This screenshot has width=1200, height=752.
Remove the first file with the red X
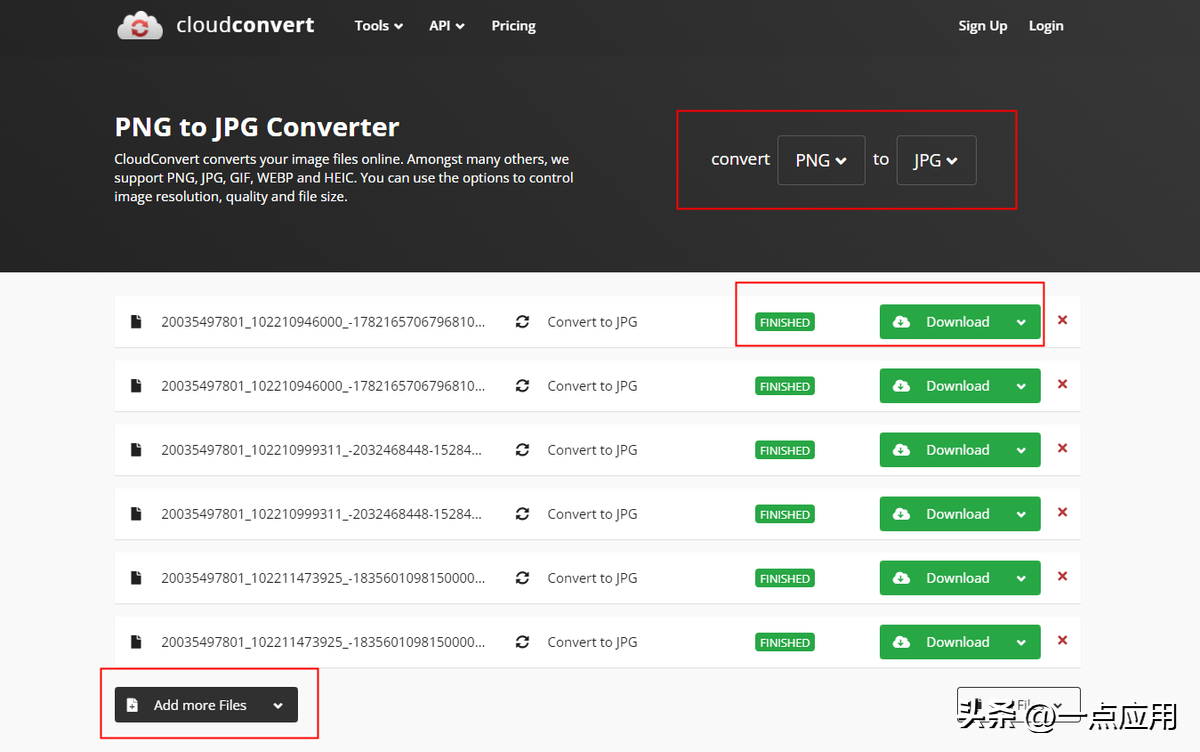point(1062,321)
